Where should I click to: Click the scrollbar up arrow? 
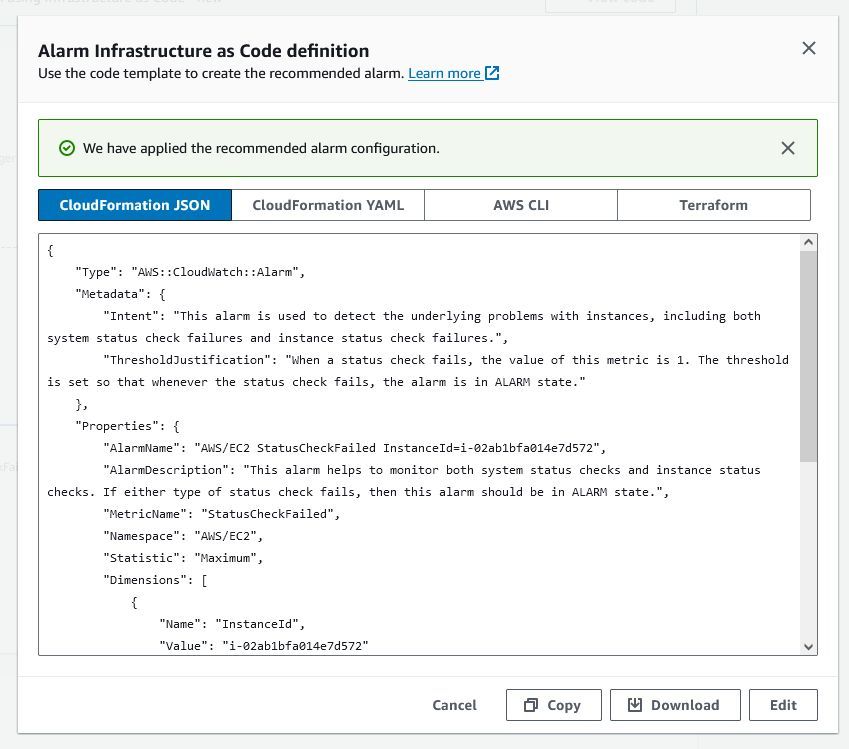click(x=809, y=240)
